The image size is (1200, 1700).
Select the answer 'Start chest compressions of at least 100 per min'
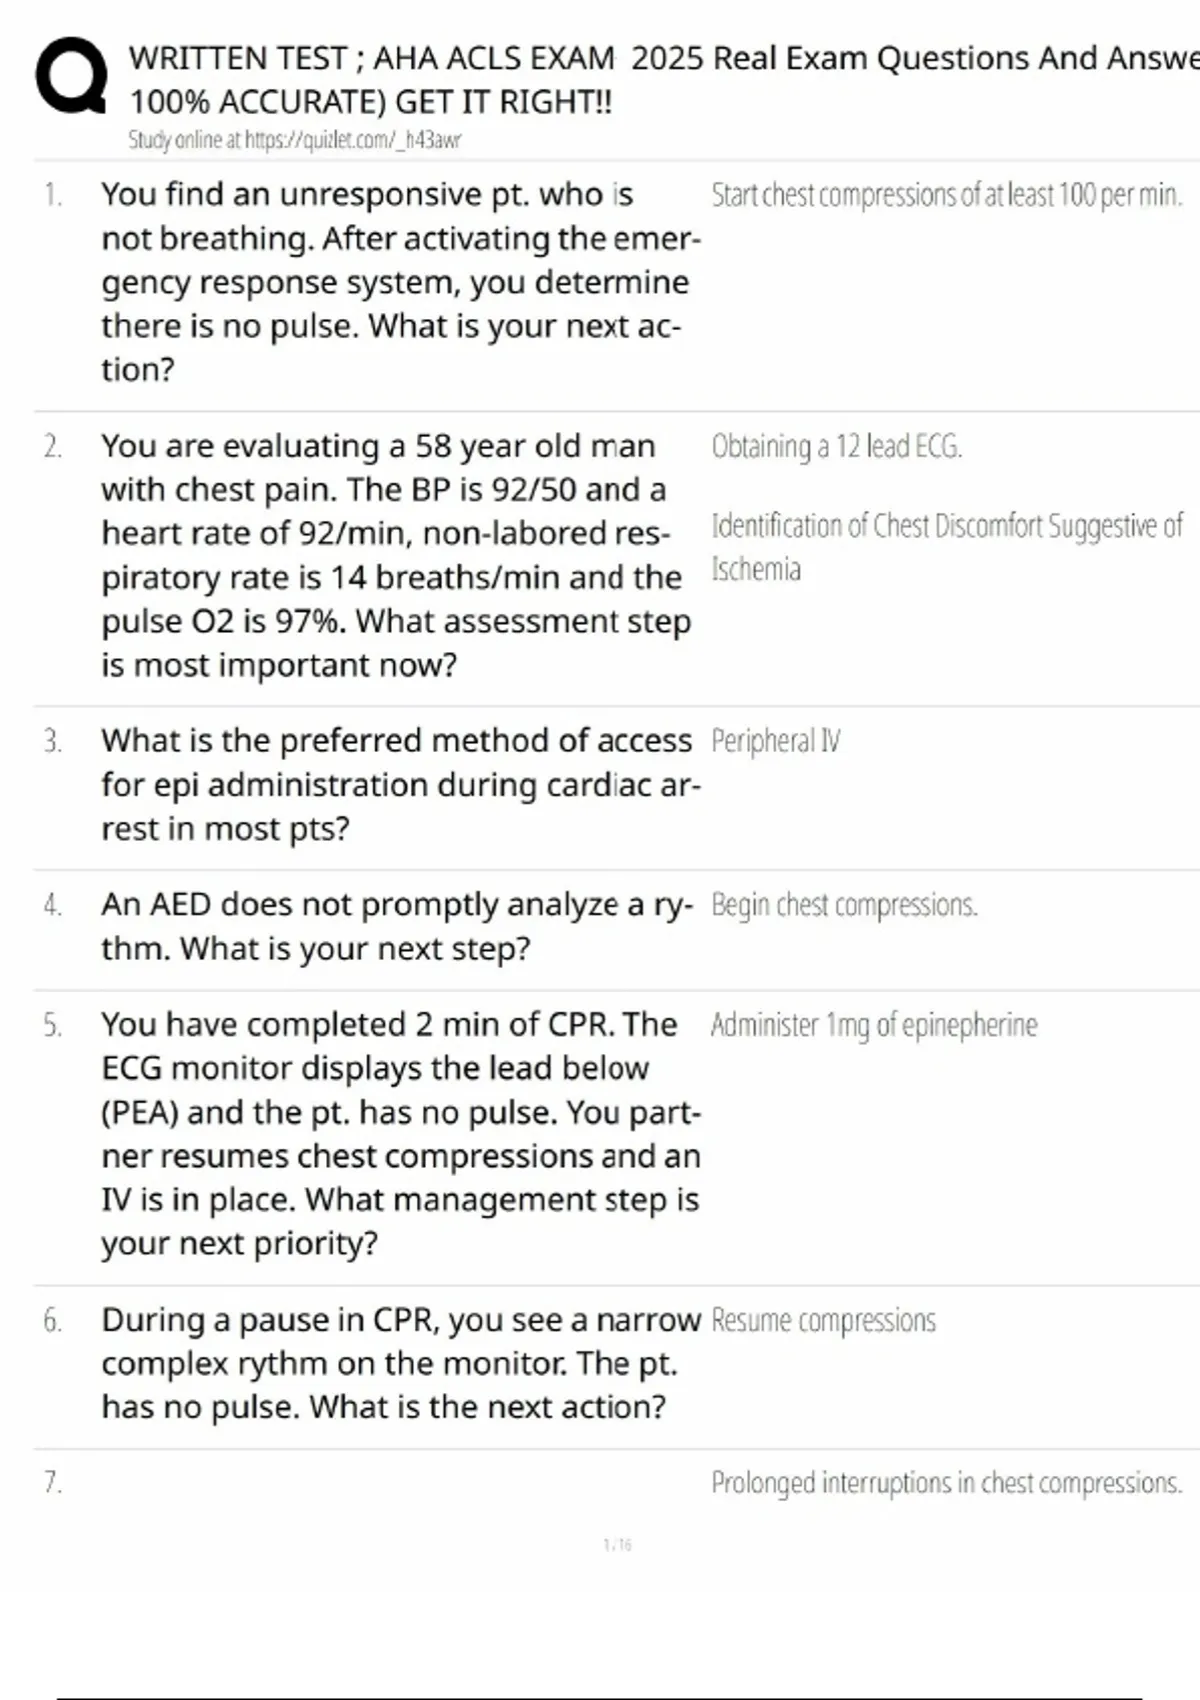[x=946, y=195]
